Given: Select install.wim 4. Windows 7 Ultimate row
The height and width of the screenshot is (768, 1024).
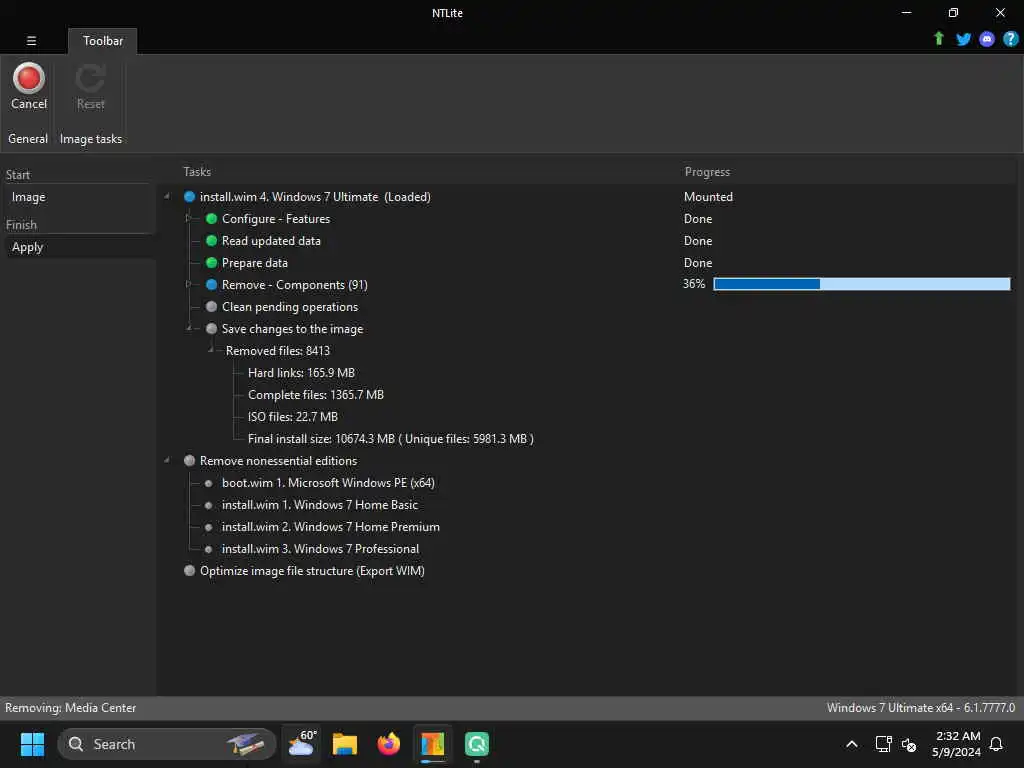Looking at the screenshot, I should [x=315, y=197].
